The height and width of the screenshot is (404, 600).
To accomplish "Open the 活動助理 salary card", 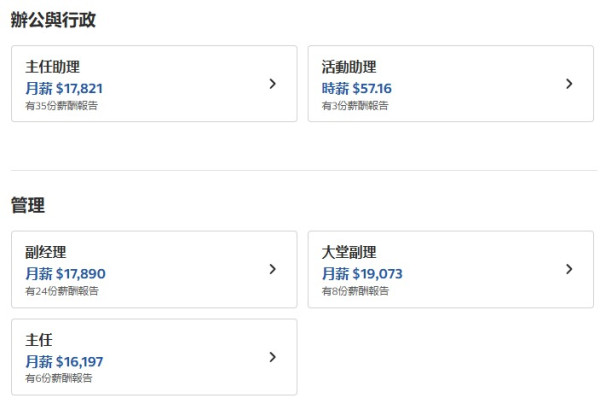I will [x=451, y=84].
